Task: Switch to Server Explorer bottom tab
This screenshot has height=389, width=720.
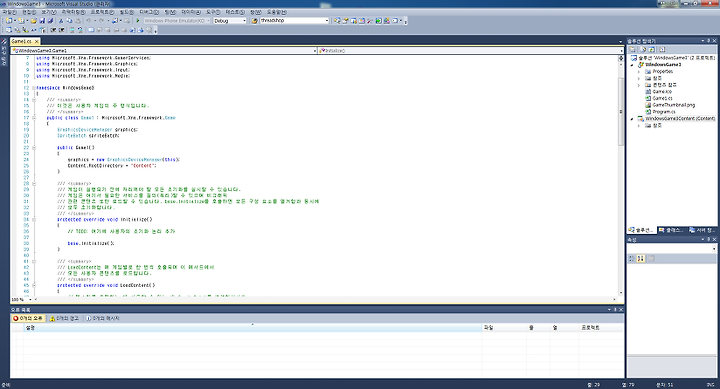Action: [701, 230]
